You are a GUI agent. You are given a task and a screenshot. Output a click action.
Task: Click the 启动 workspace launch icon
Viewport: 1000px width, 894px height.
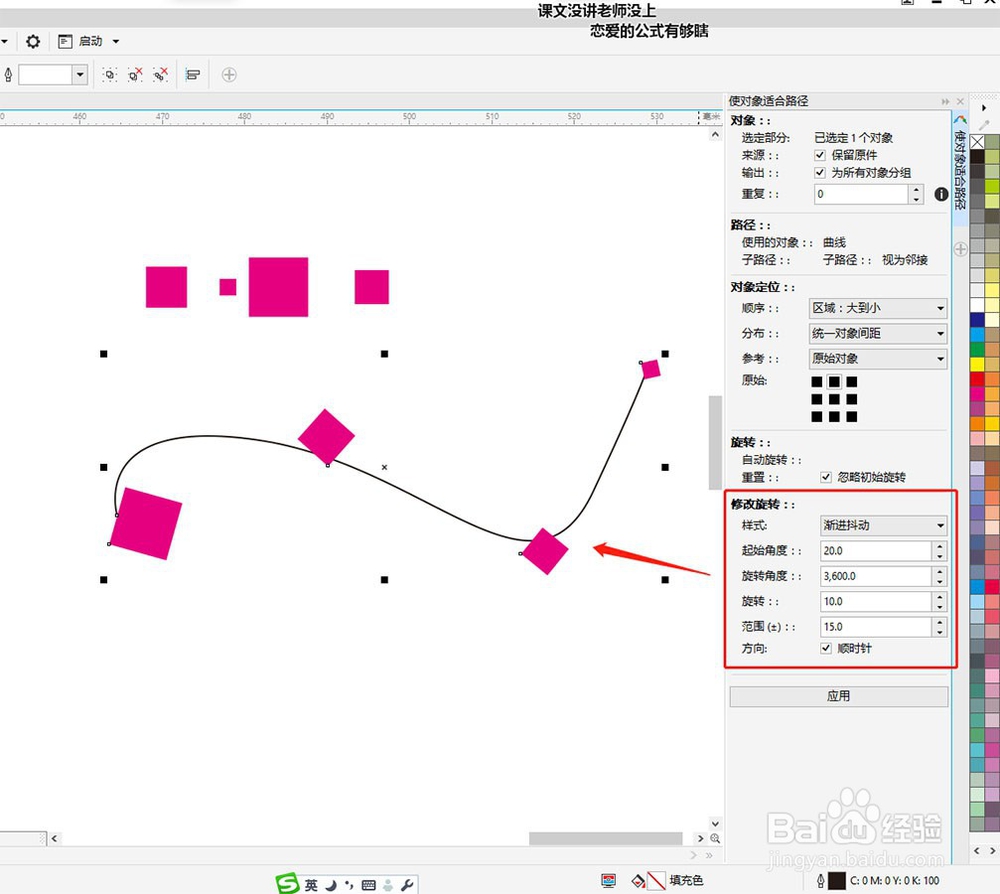pyautogui.click(x=65, y=41)
